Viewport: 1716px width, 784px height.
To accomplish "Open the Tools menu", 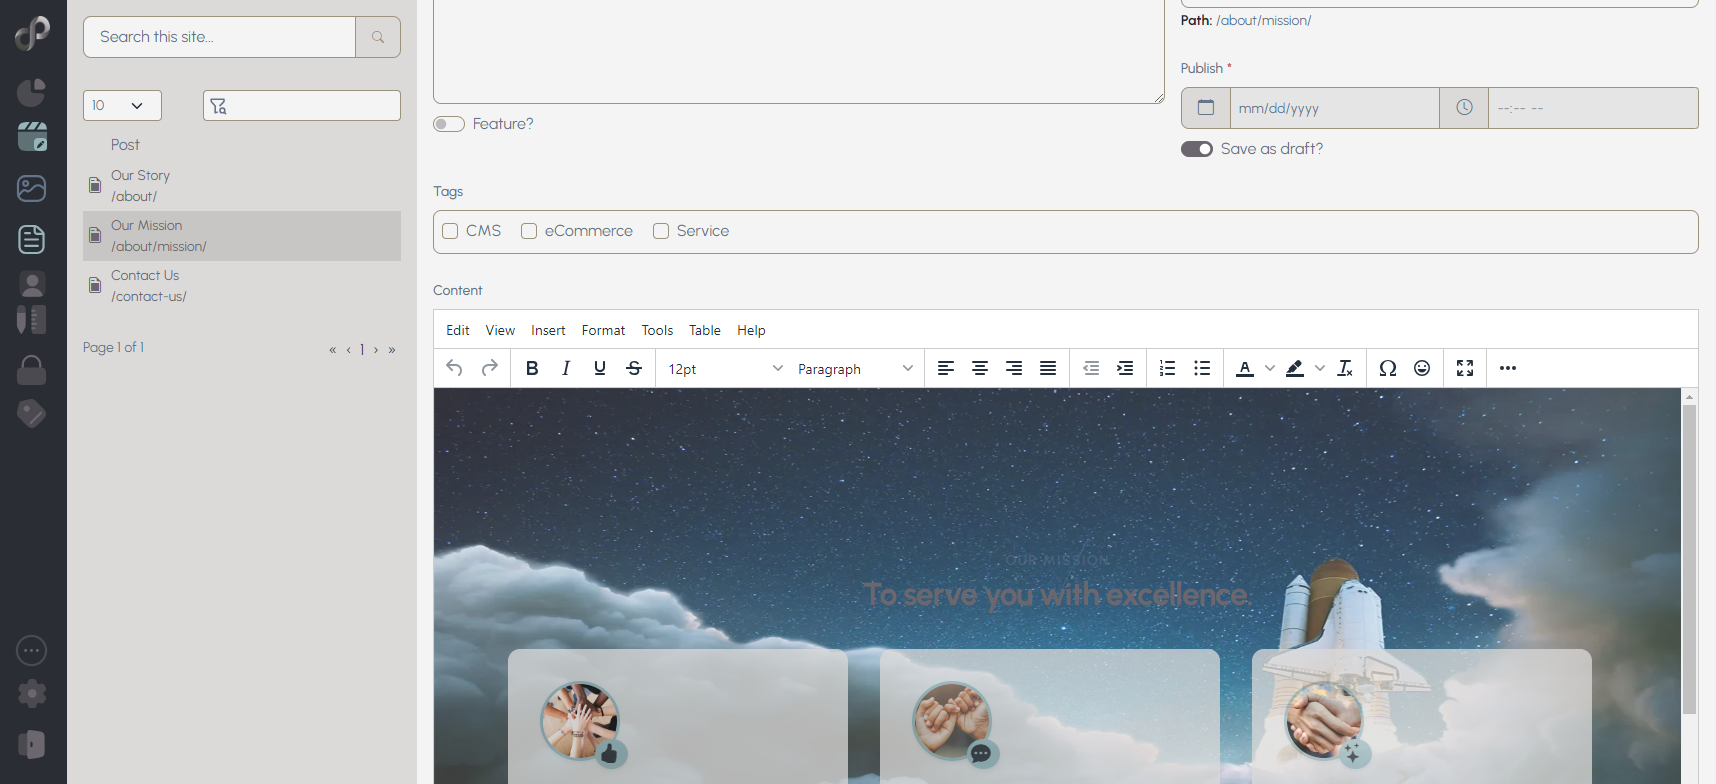I will [657, 330].
